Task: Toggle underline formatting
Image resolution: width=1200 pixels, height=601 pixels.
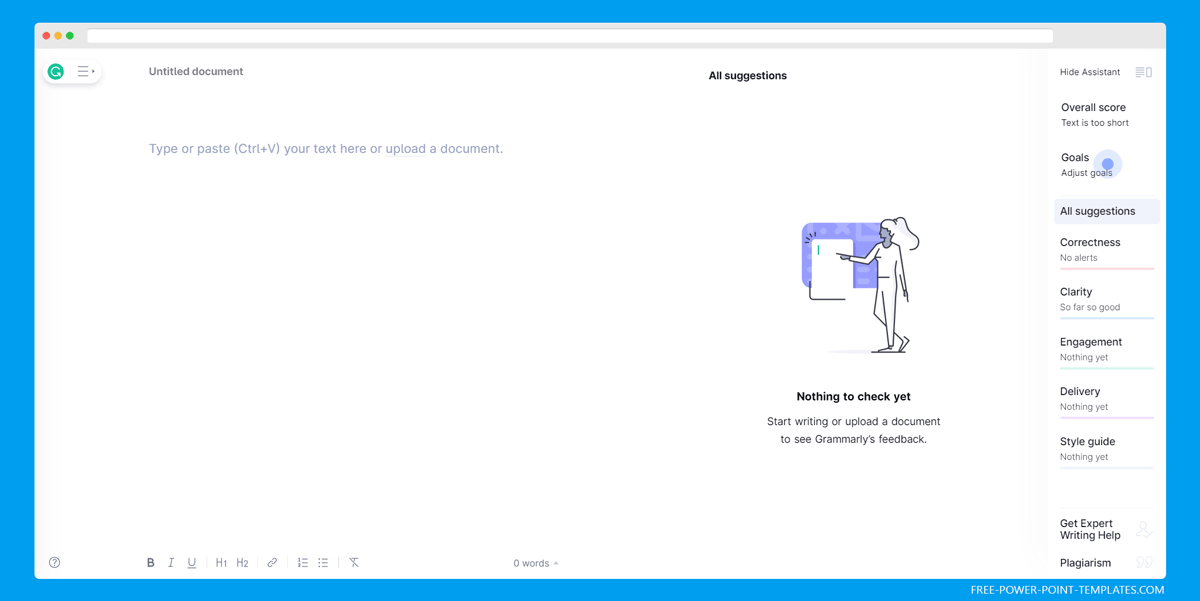Action: (192, 563)
